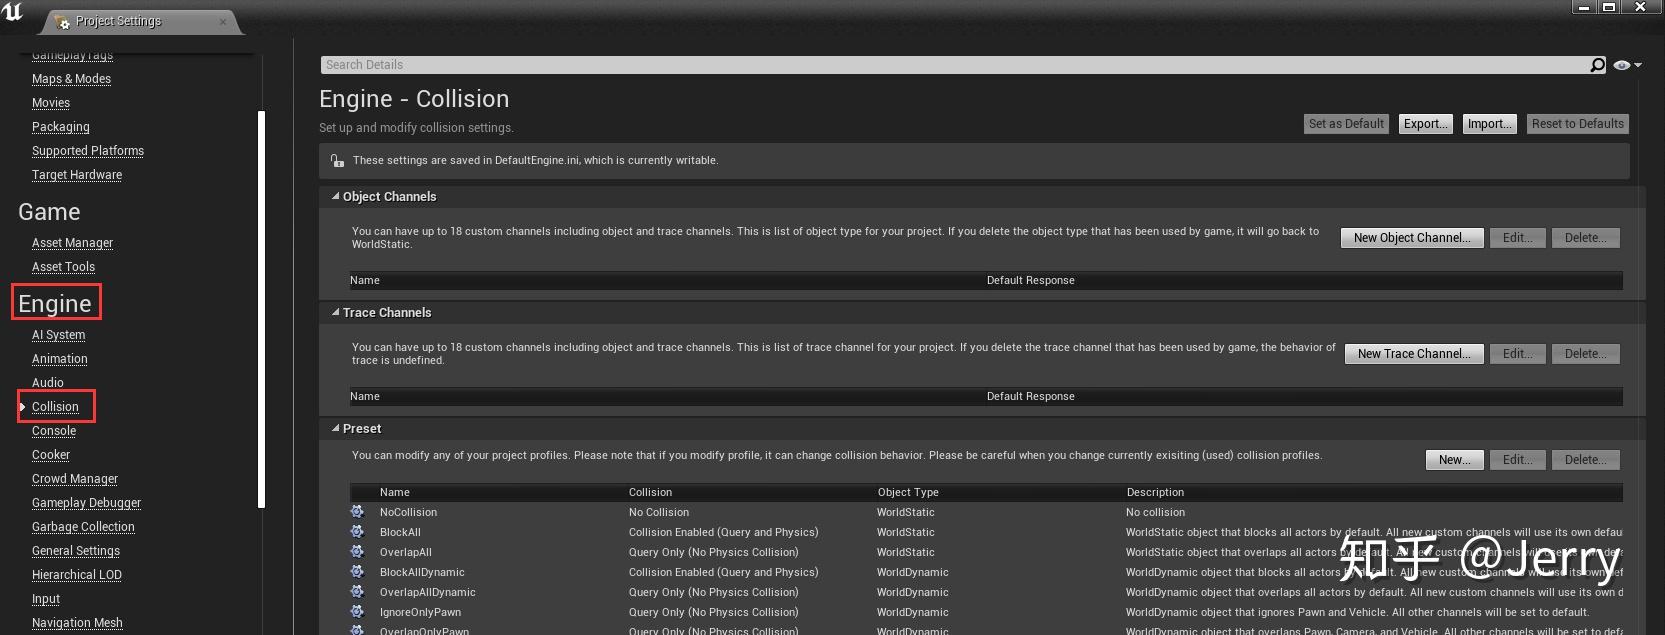Open Input settings

[x=46, y=599]
